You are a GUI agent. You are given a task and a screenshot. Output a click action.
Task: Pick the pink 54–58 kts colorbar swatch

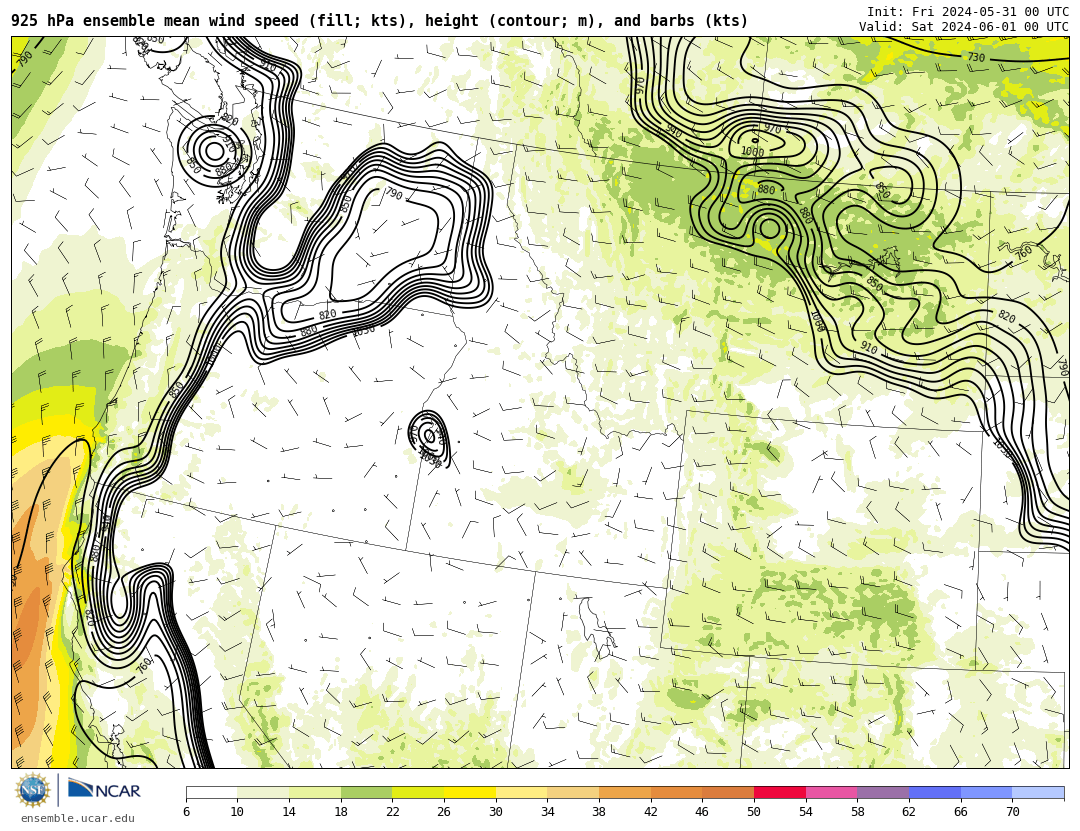point(831,792)
